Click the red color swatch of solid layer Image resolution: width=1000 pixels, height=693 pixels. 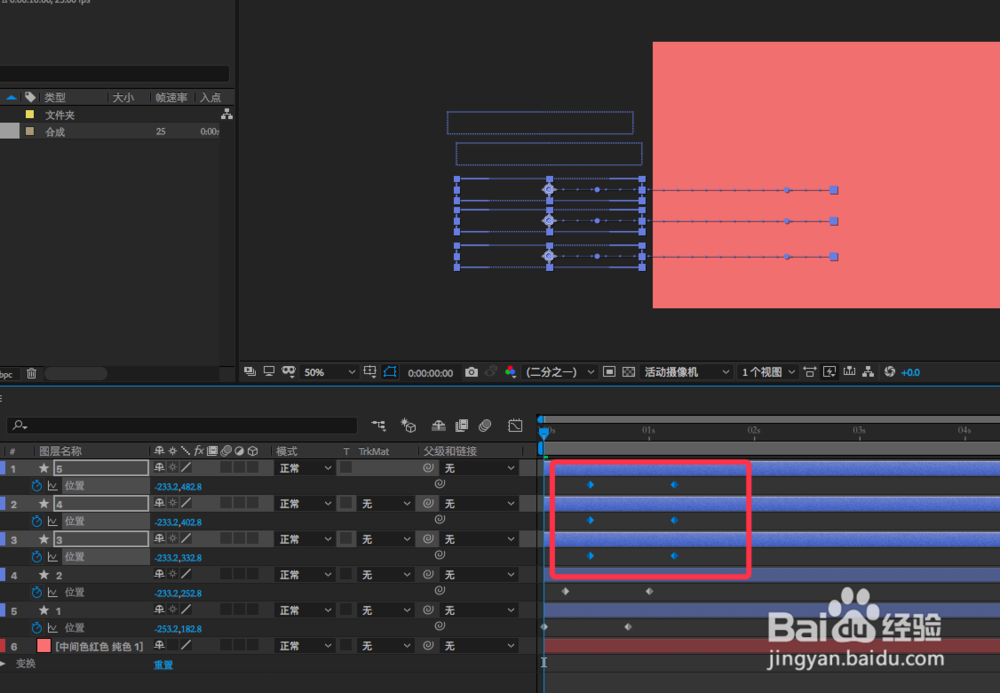click(43, 646)
